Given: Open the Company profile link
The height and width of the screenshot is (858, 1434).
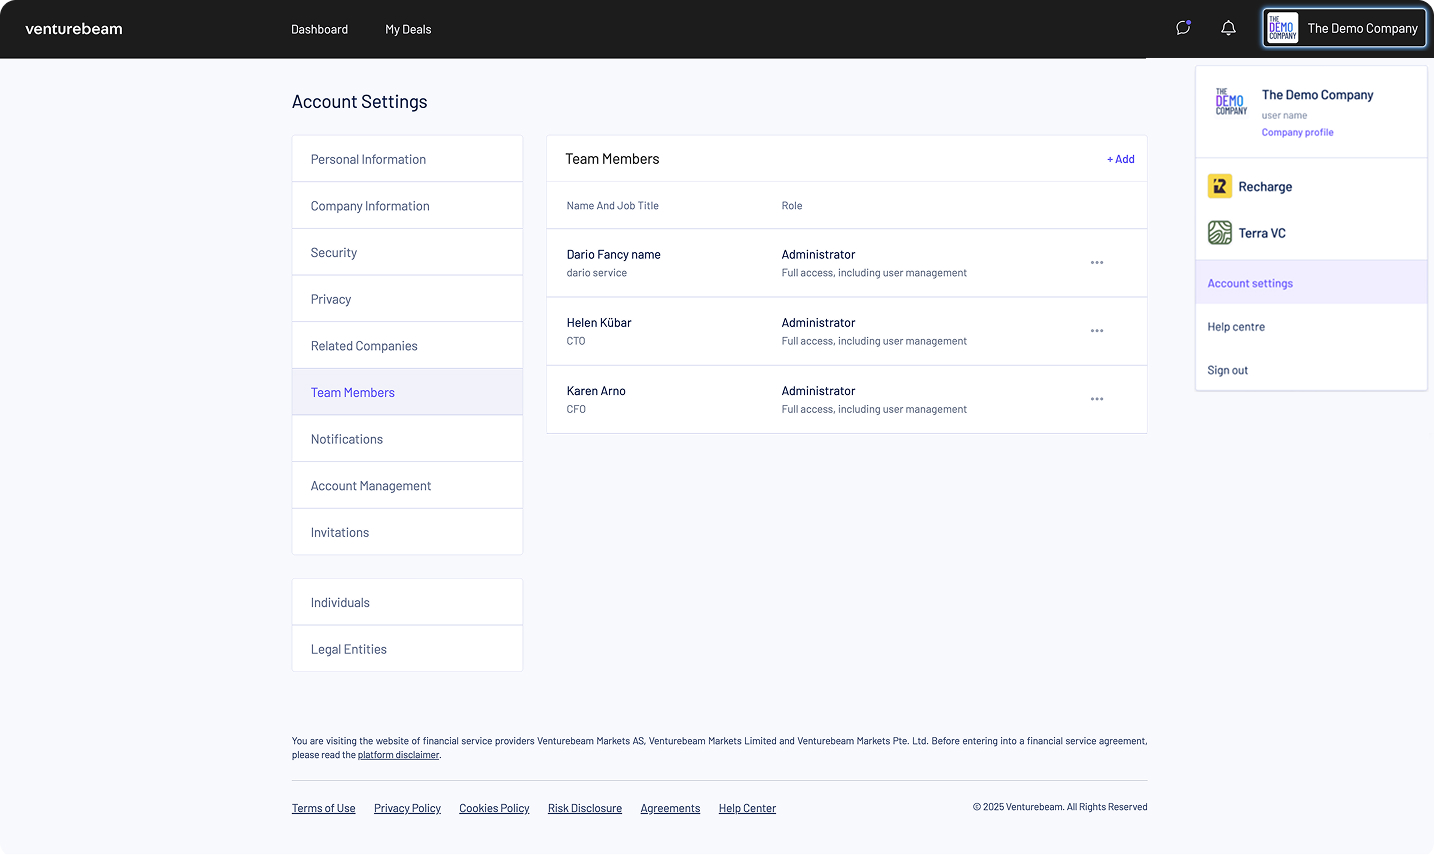Looking at the screenshot, I should click(x=1297, y=132).
